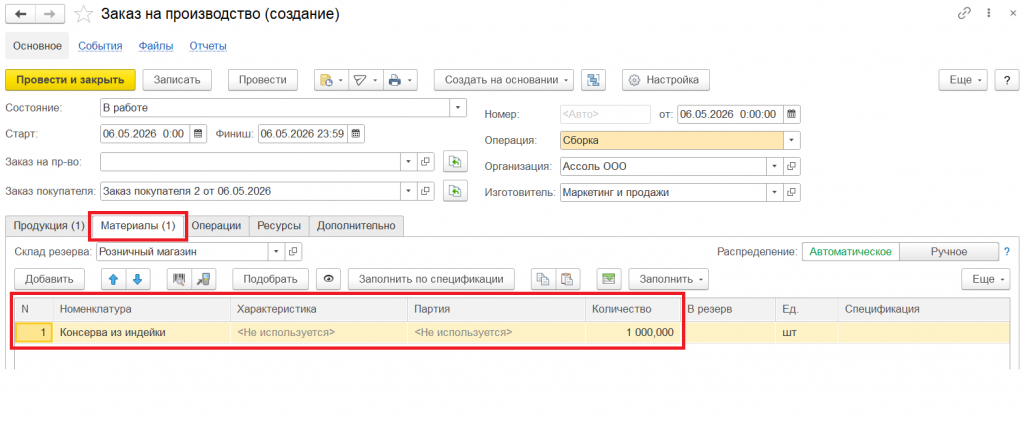
Task: Open the Дополнительно tab
Action: coord(357,226)
